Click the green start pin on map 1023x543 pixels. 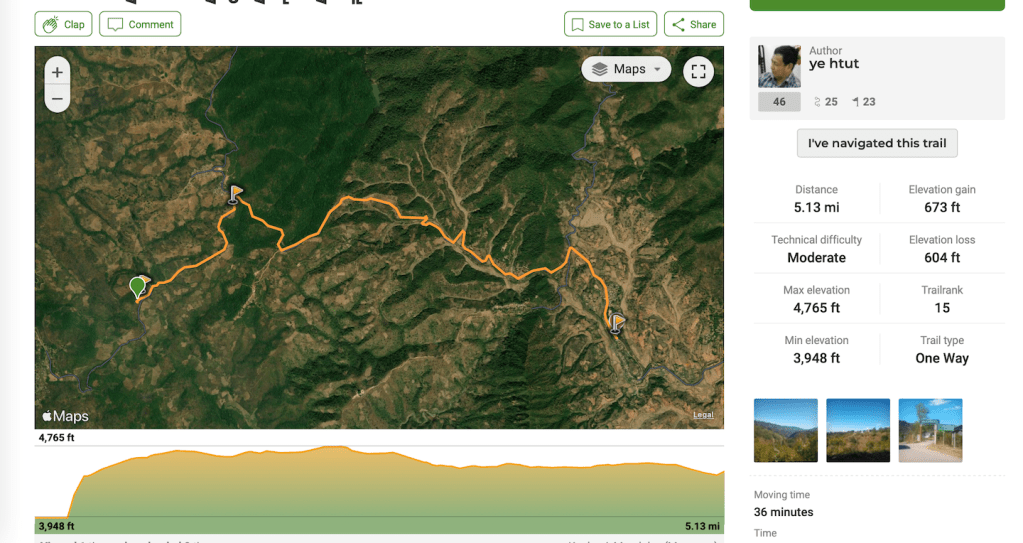[138, 288]
